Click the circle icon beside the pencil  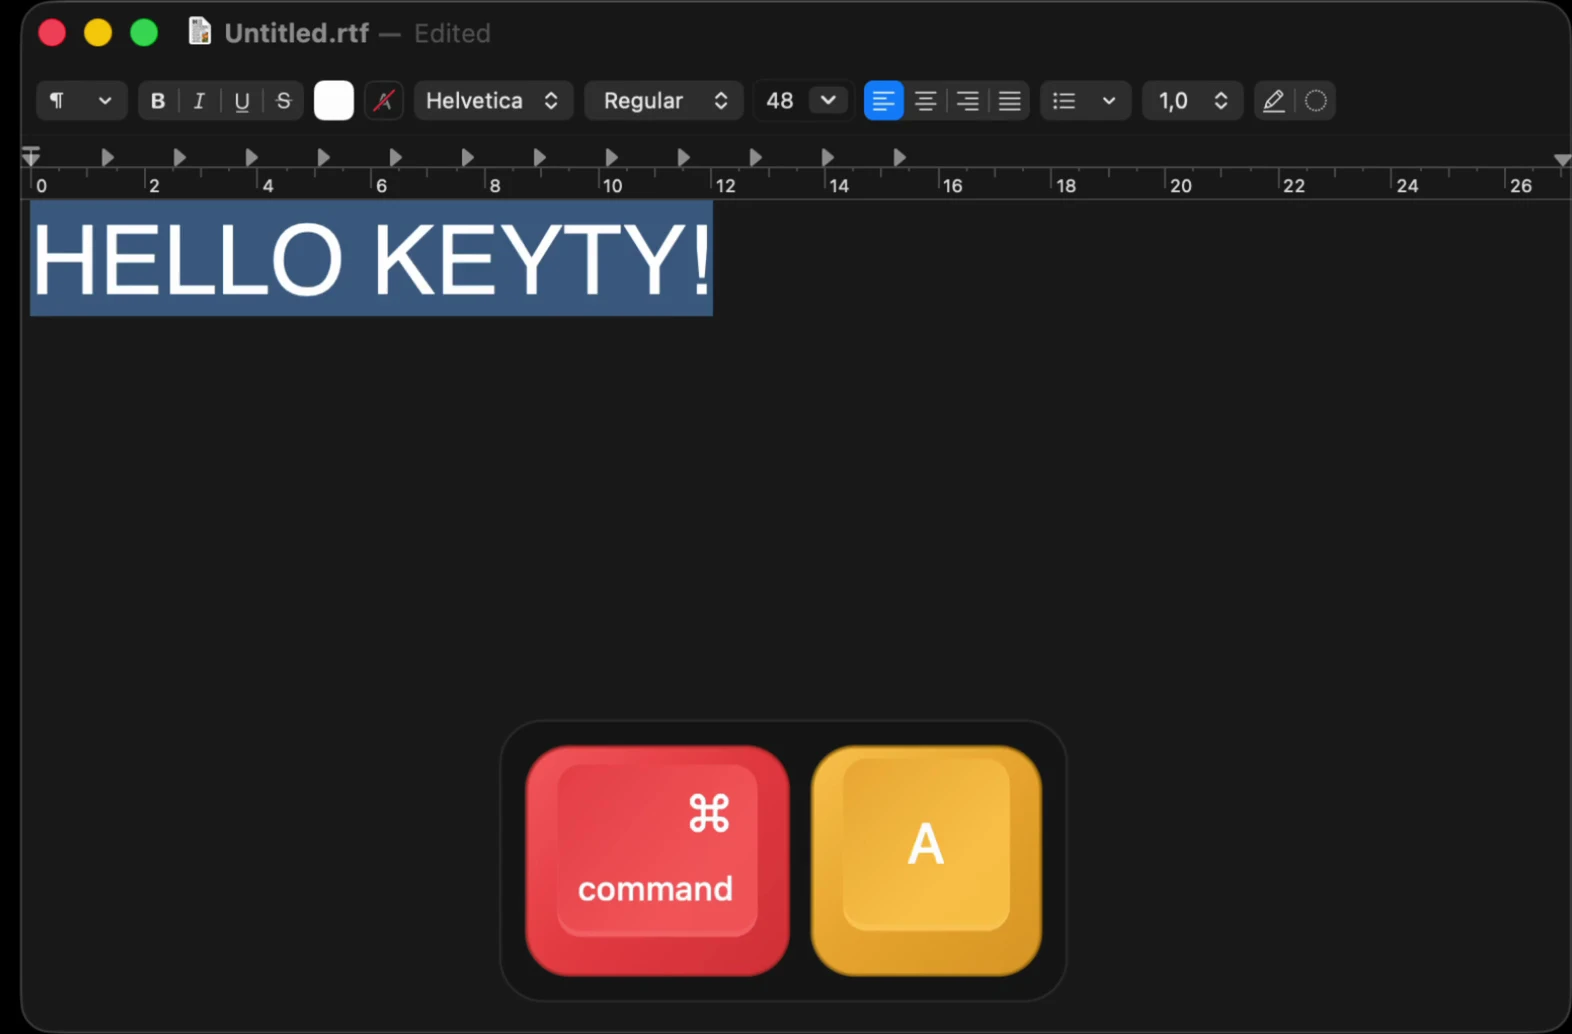[1316, 101]
